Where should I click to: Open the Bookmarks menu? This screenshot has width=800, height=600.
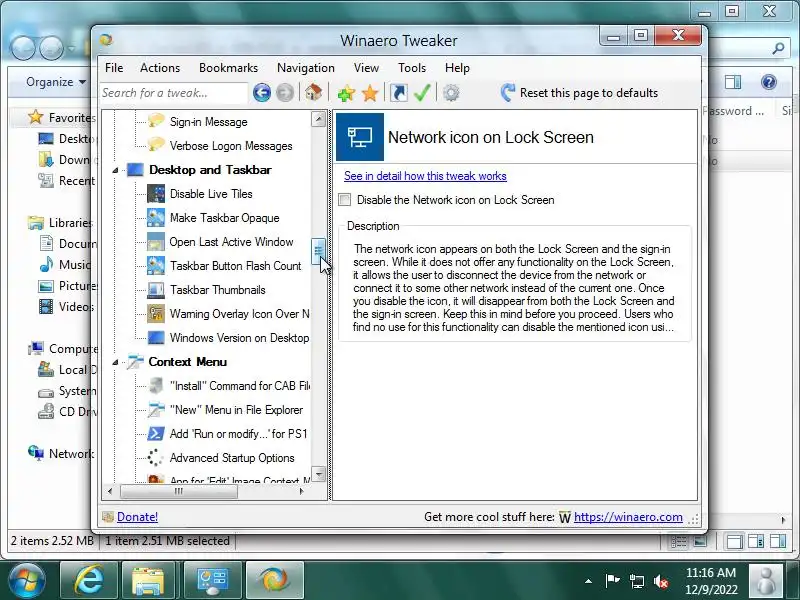228,67
